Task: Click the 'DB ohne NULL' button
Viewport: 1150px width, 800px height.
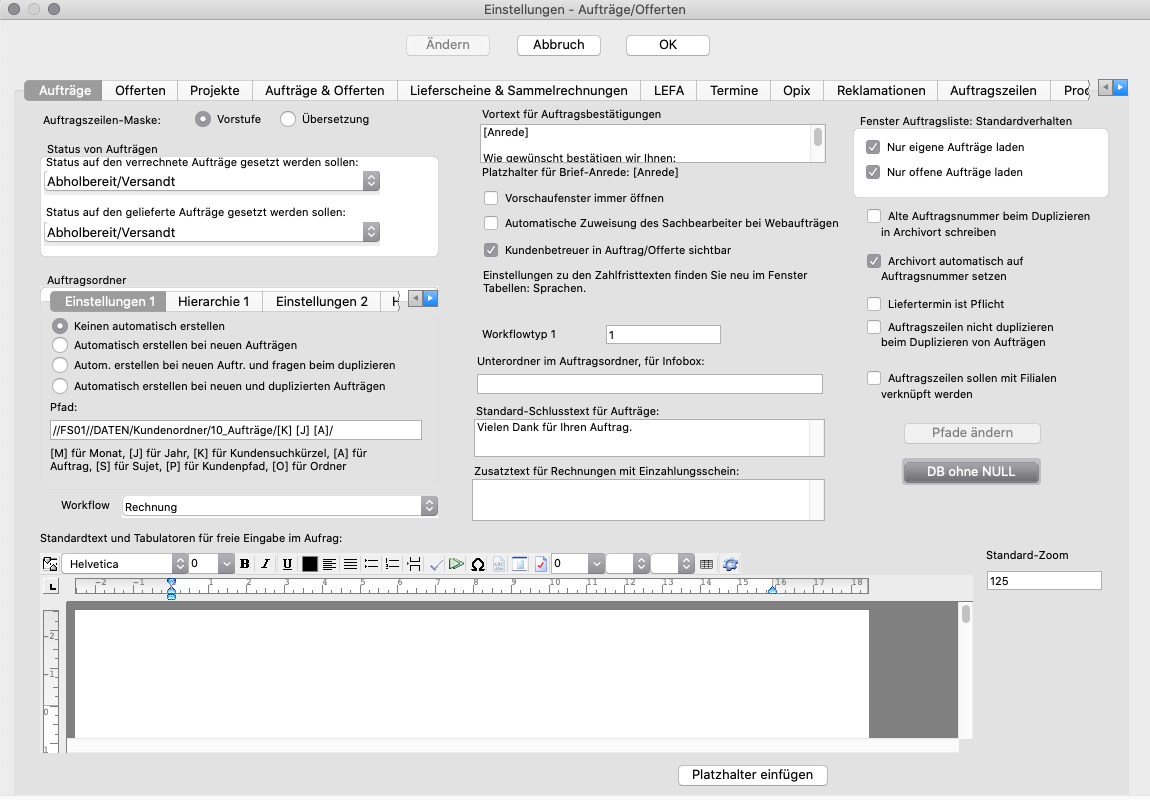Action: 970,471
